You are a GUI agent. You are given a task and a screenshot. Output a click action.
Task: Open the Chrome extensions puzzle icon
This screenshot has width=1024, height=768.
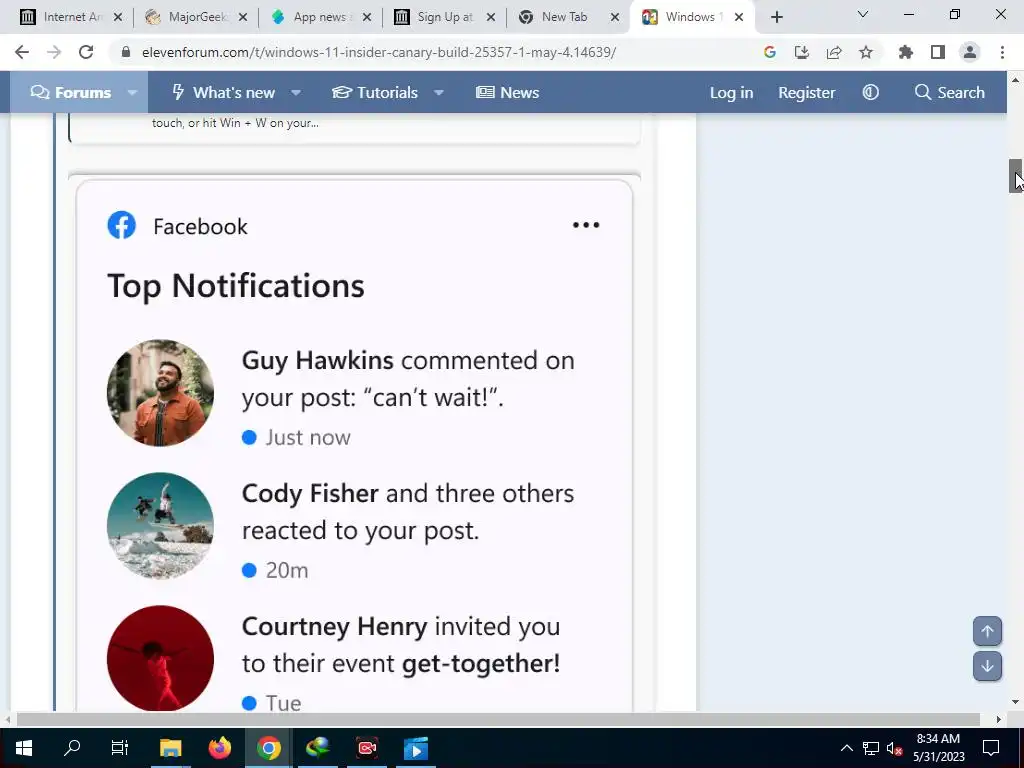click(x=906, y=52)
